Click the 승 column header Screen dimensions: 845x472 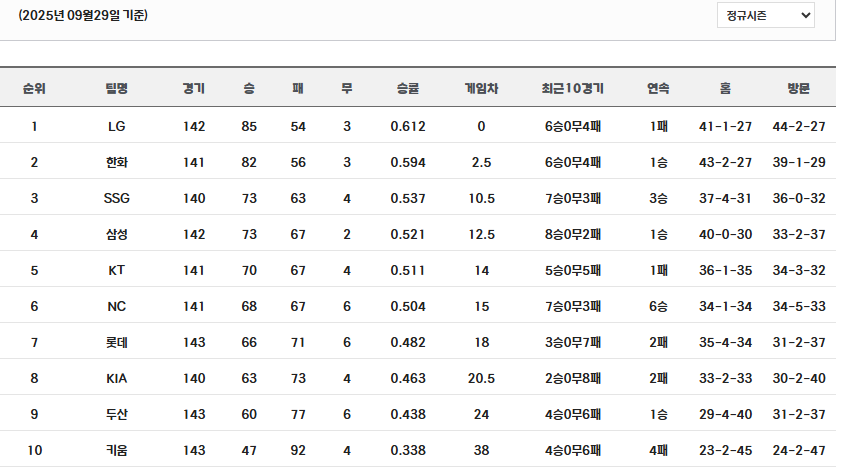[249, 88]
